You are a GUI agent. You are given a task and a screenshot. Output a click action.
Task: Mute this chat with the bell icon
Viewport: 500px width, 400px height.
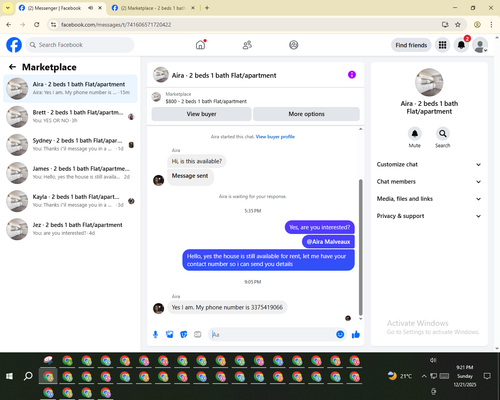coord(415,134)
